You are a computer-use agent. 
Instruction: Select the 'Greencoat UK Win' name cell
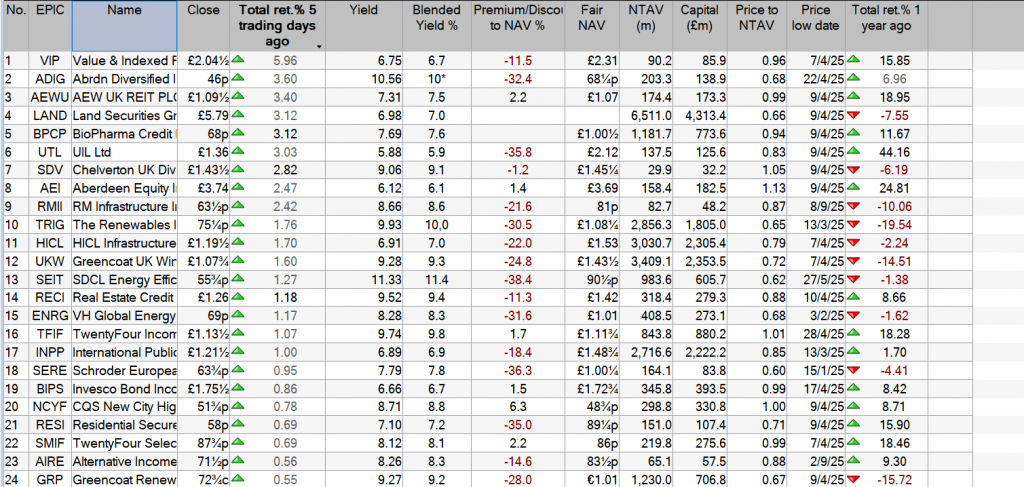124,262
